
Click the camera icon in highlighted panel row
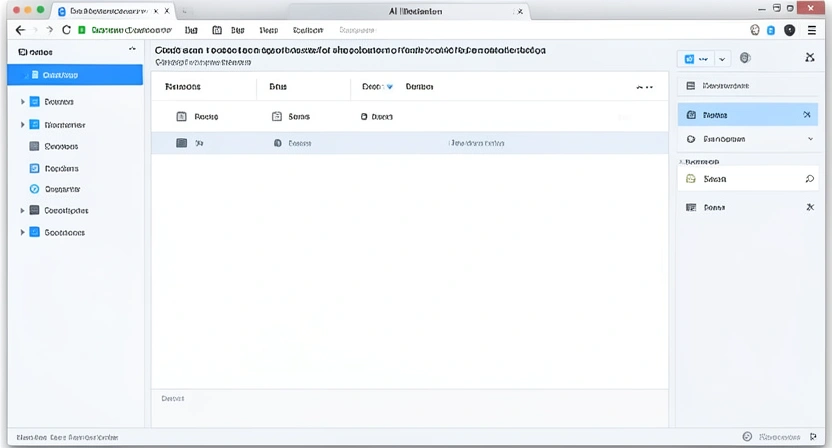tap(691, 115)
